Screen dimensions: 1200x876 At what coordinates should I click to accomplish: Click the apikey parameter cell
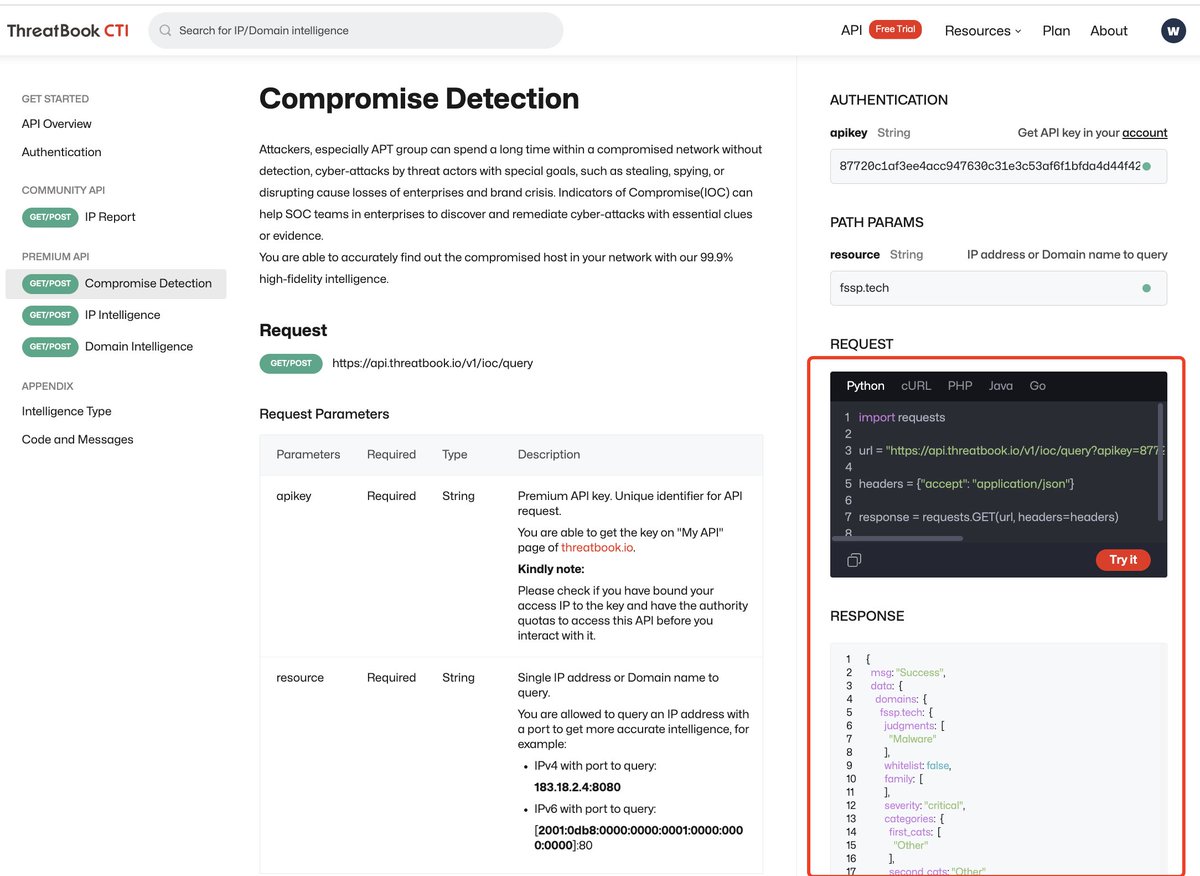point(294,496)
